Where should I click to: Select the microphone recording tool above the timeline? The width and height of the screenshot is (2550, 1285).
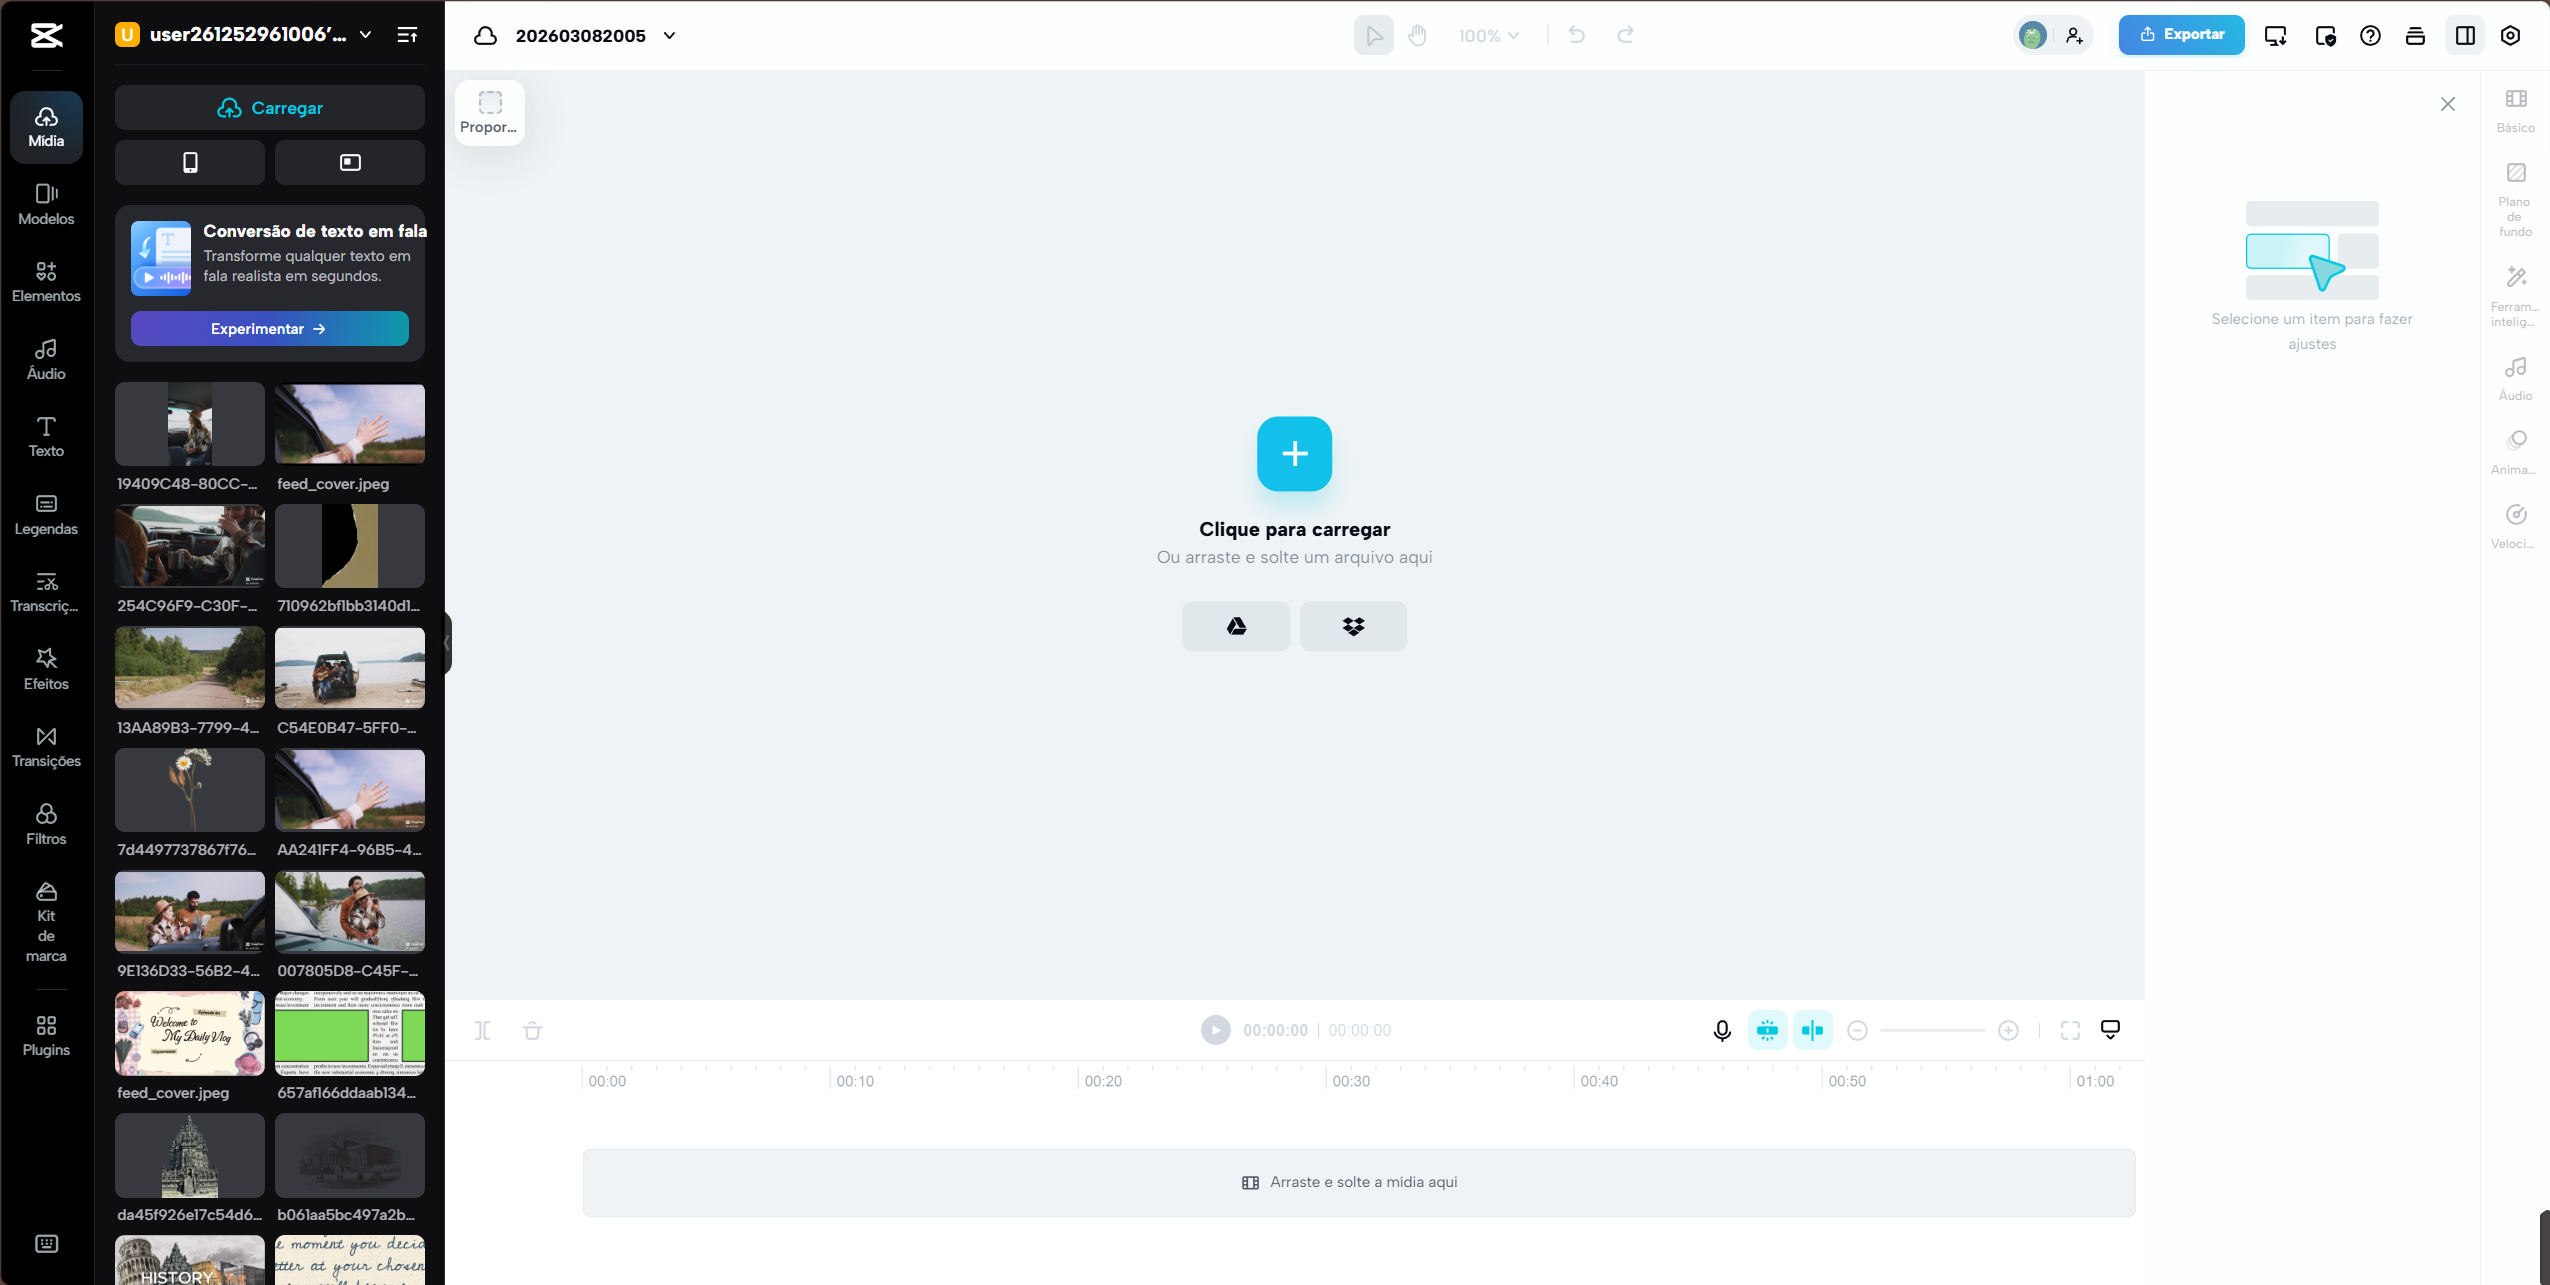[x=1722, y=1029]
